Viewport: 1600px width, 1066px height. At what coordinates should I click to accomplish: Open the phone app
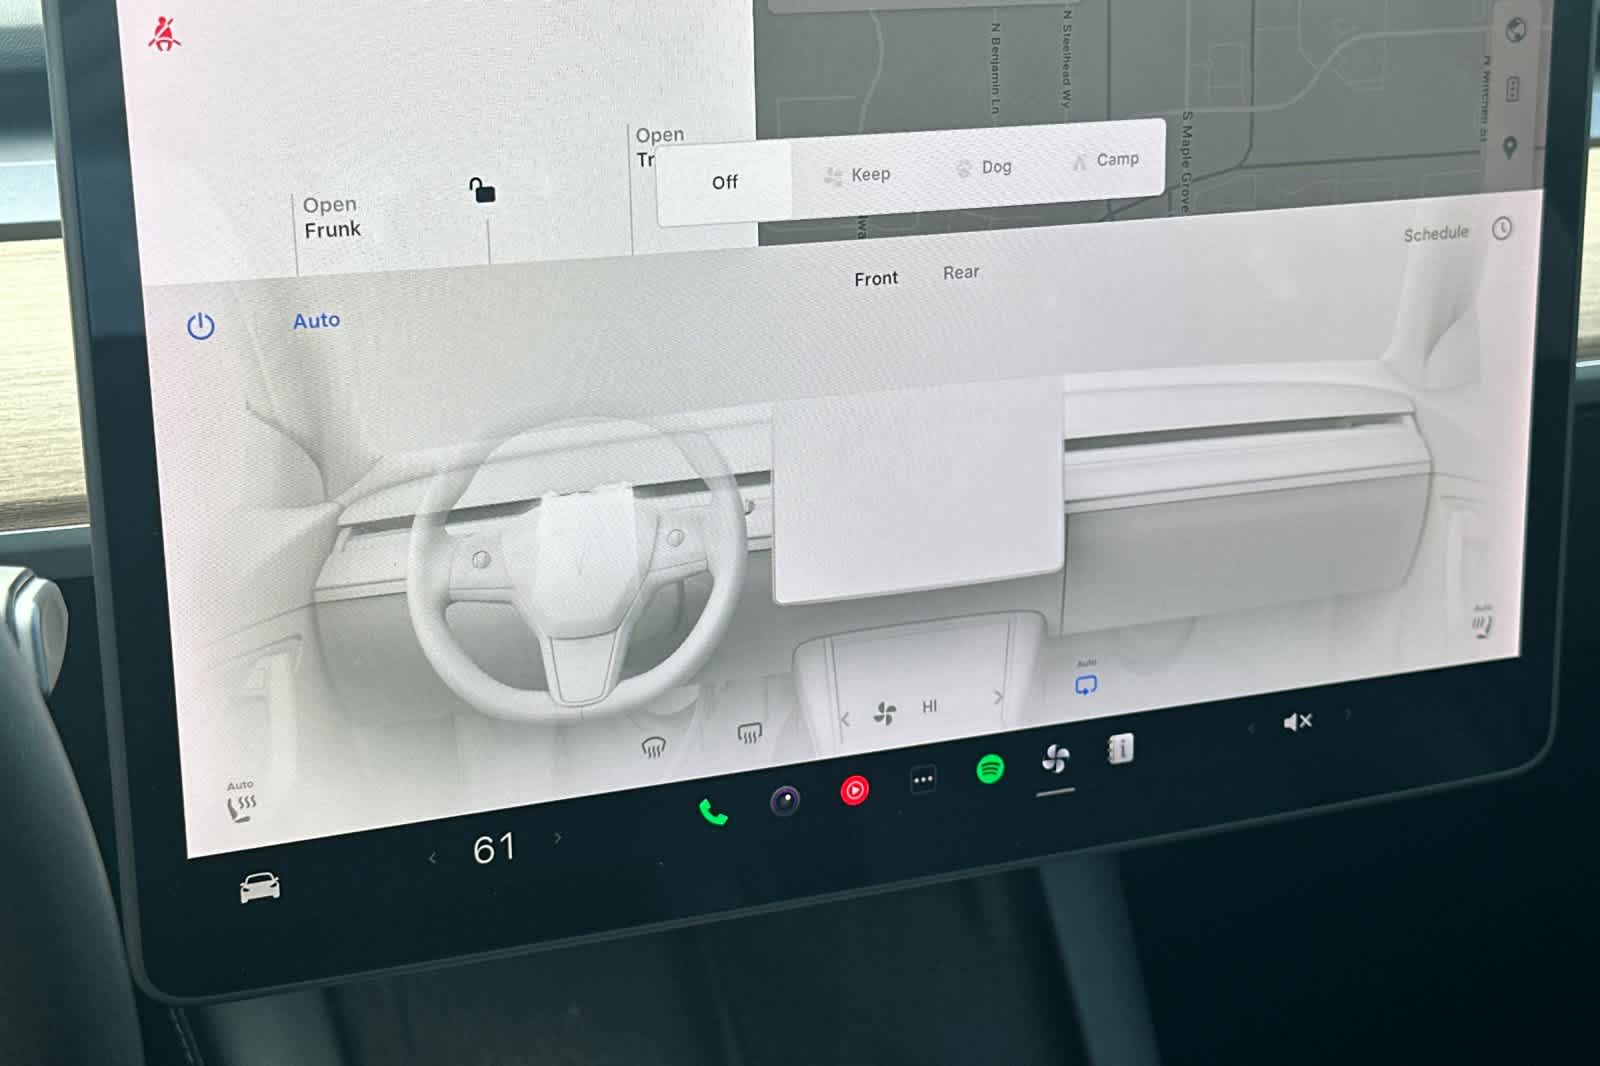coord(713,811)
